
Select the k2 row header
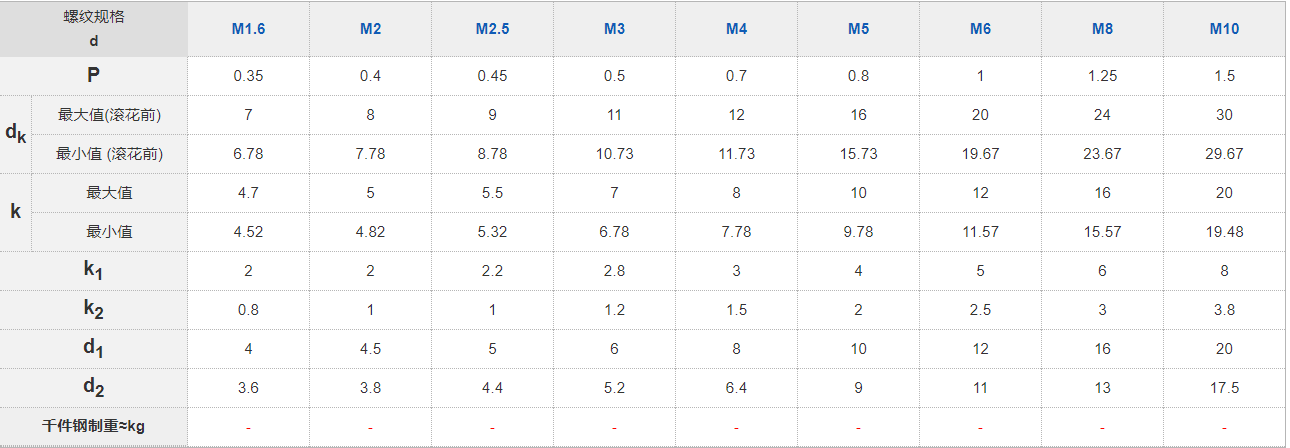94,310
